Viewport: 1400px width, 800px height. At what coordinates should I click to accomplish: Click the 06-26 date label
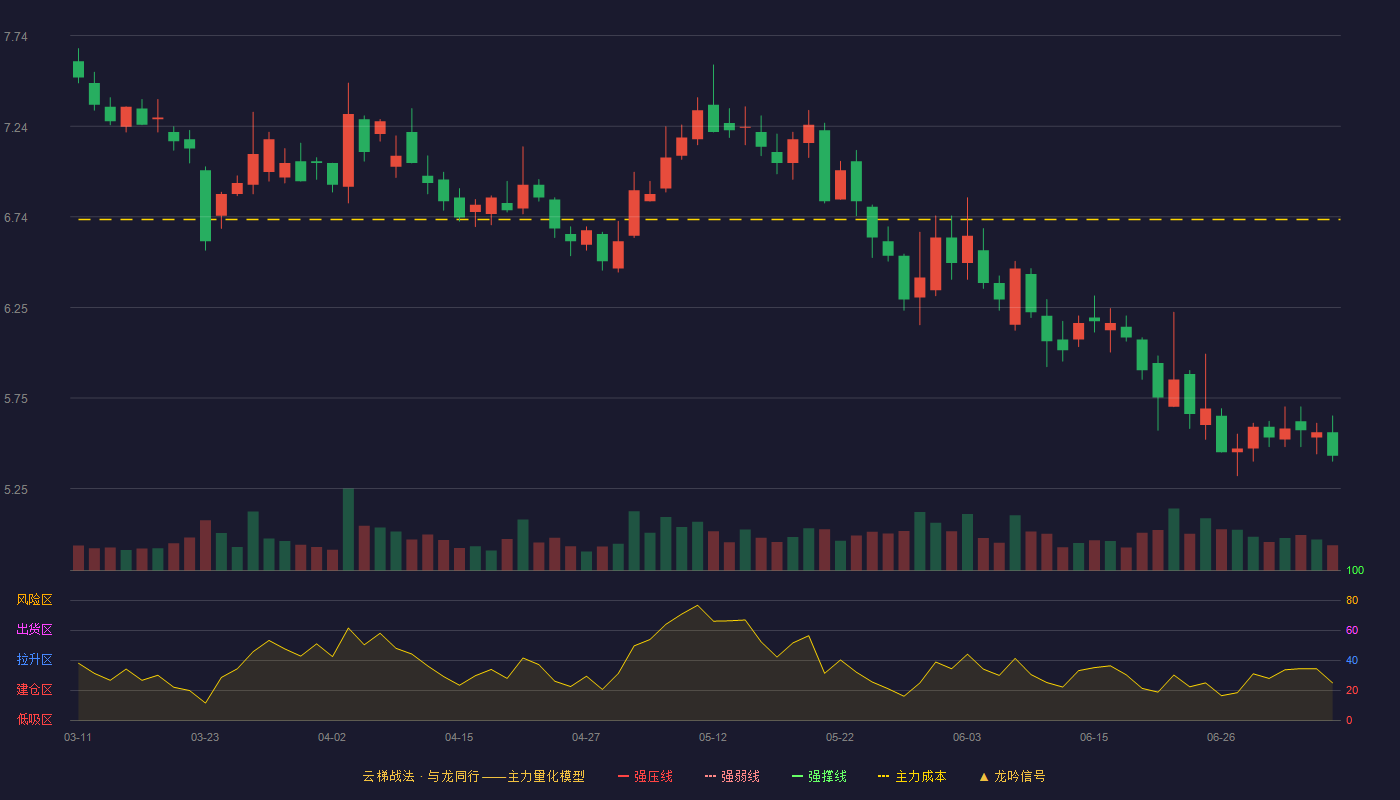[x=1221, y=737]
